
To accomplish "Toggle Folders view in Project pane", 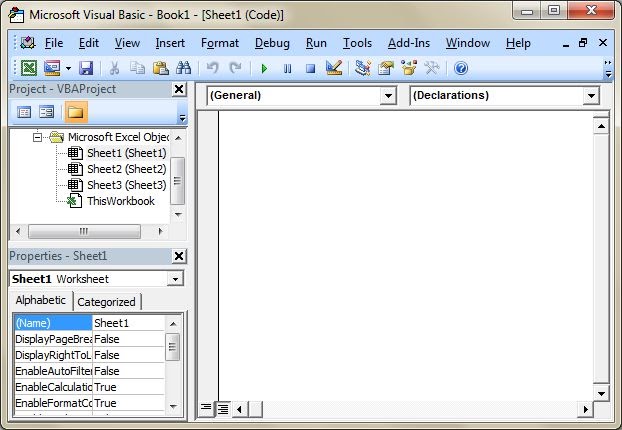I will pos(76,112).
